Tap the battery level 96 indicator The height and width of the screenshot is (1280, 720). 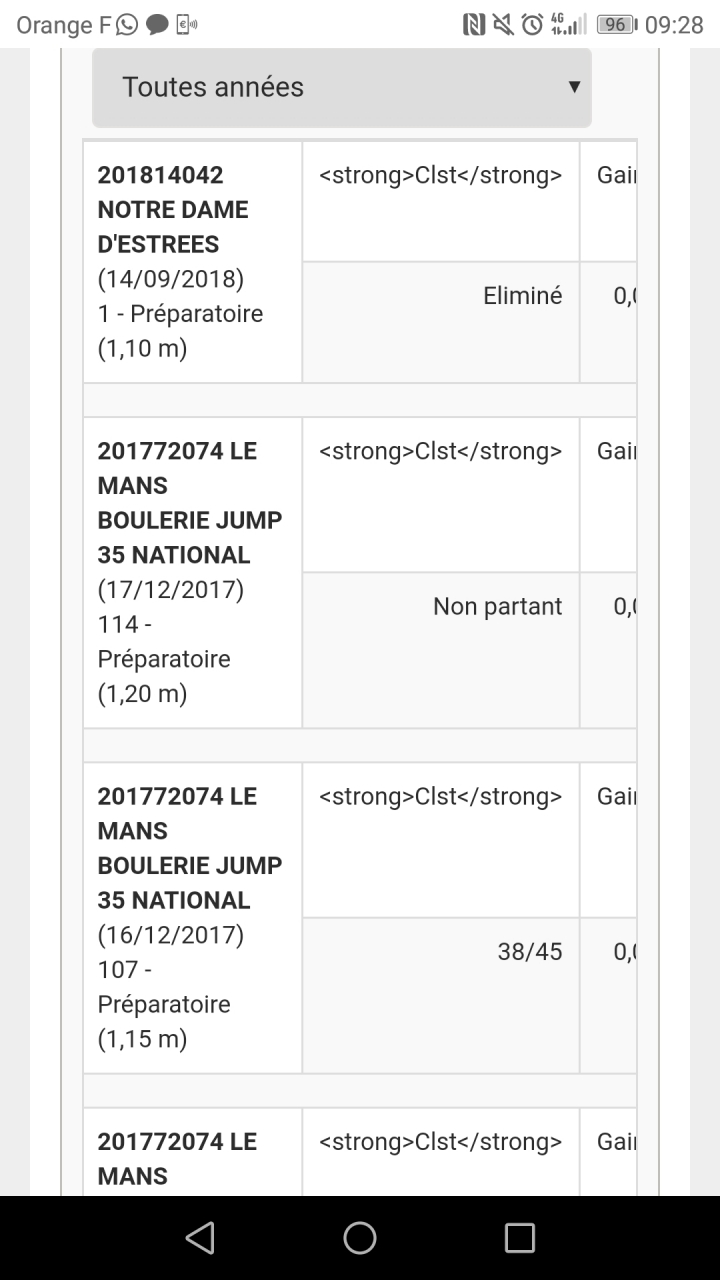[616, 25]
